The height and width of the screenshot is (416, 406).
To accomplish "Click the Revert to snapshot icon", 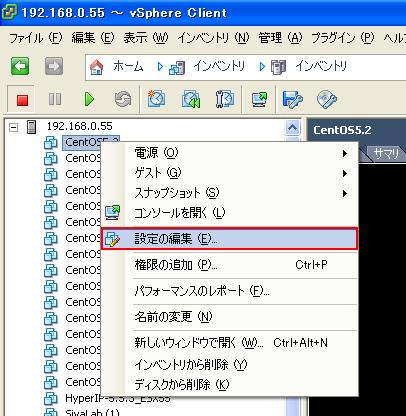I will 191,99.
